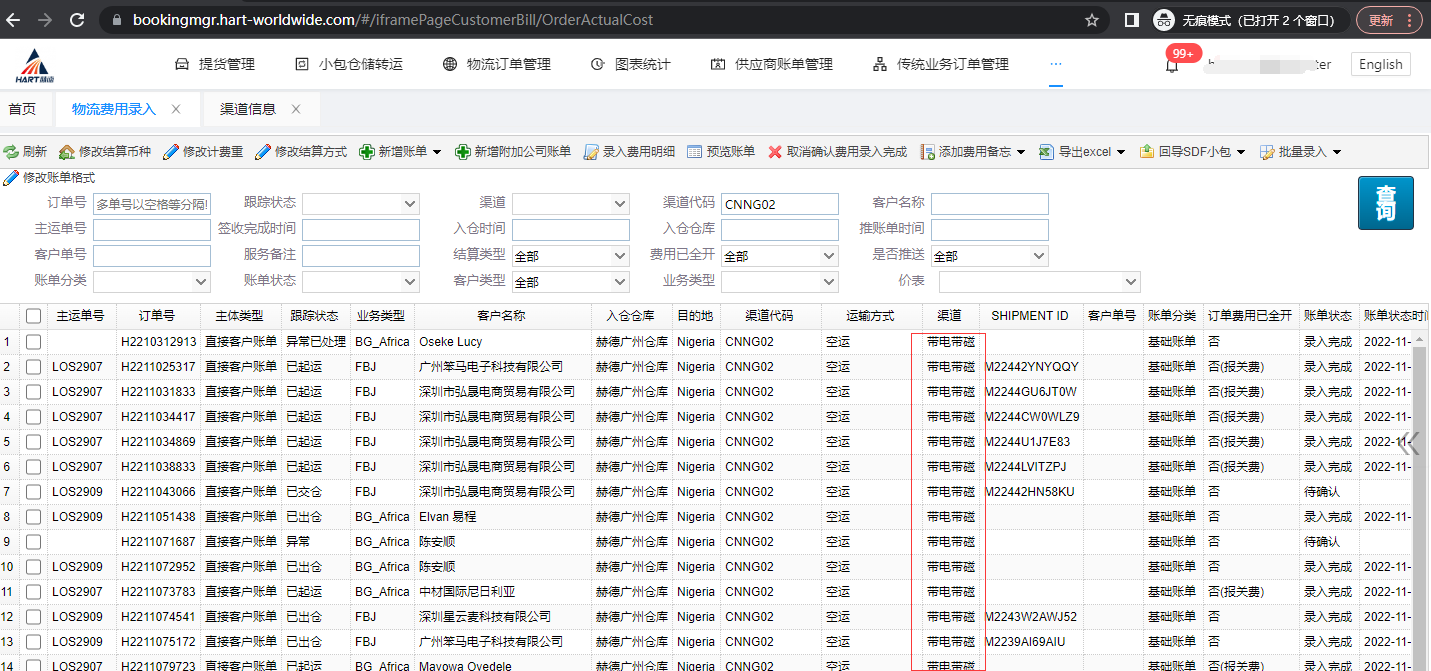Switch language with the English button
Screen dimensions: 1431x671
[x=1380, y=64]
